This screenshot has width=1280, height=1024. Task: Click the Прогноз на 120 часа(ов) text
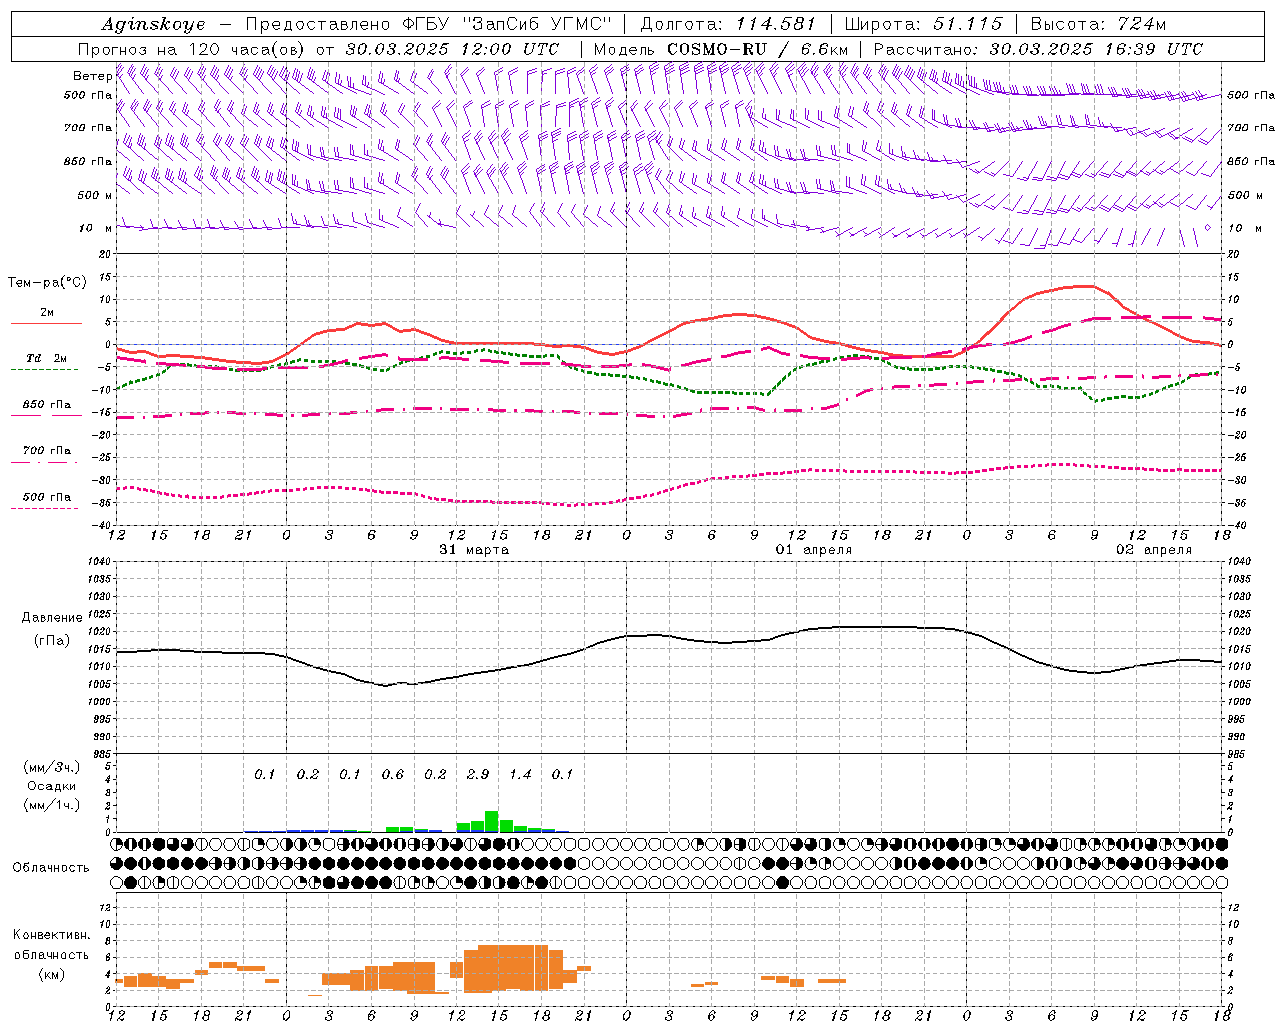(x=193, y=49)
